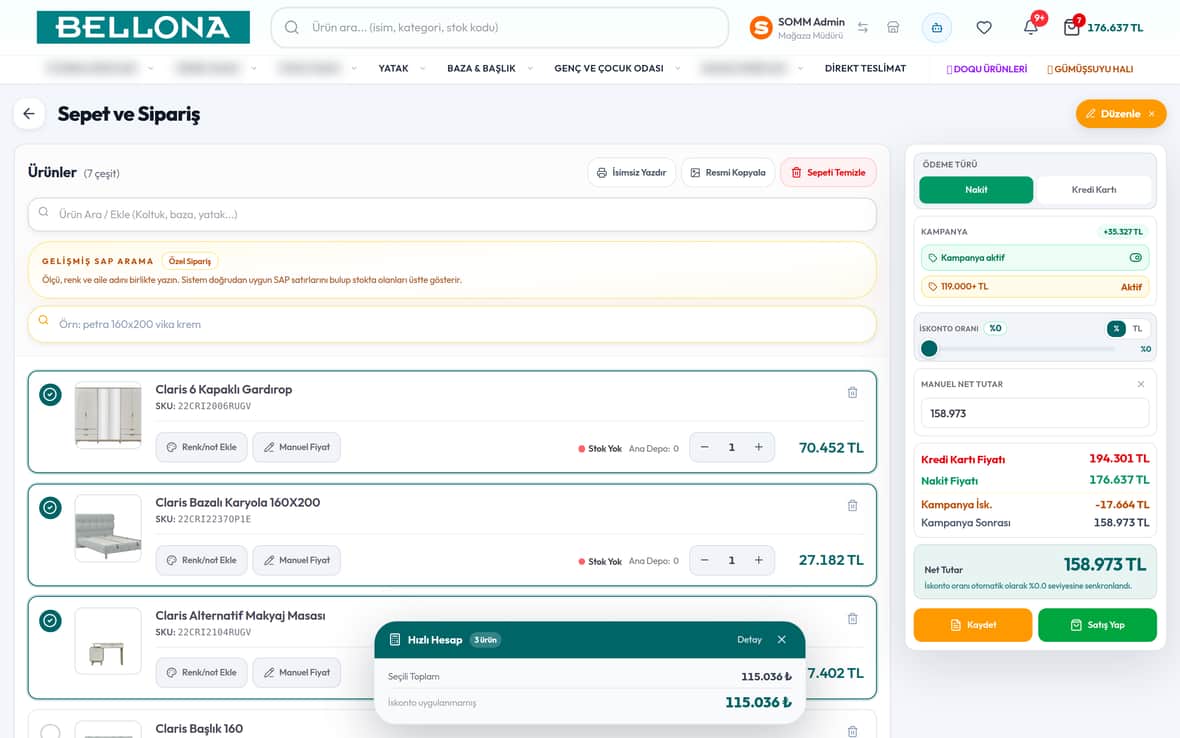Open Detay in Hızlı Hesap popup

(x=749, y=639)
